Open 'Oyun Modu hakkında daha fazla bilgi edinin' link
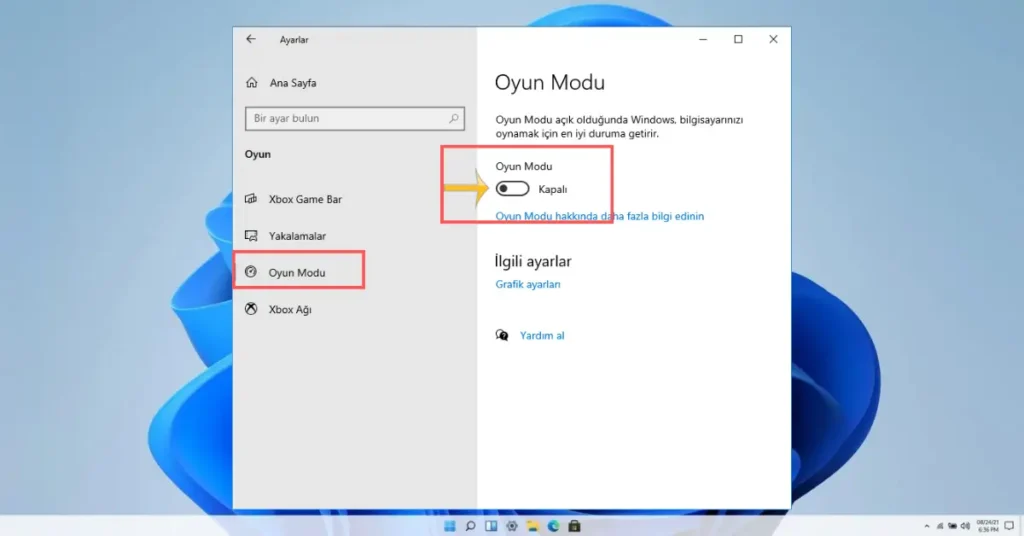This screenshot has height=536, width=1024. (x=600, y=216)
